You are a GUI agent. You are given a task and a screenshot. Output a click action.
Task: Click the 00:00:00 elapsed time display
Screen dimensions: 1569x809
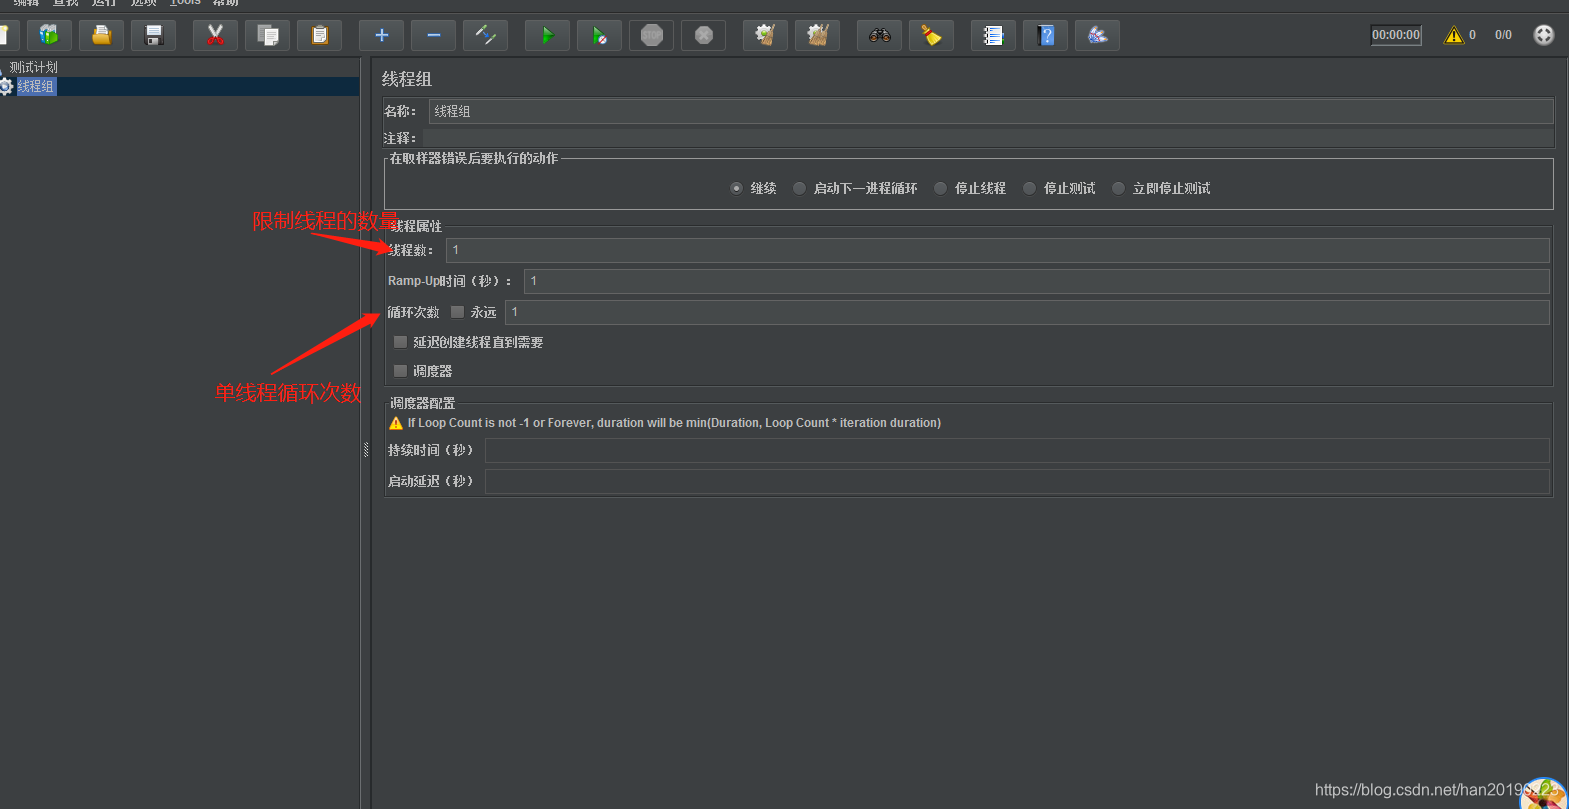tap(1396, 35)
